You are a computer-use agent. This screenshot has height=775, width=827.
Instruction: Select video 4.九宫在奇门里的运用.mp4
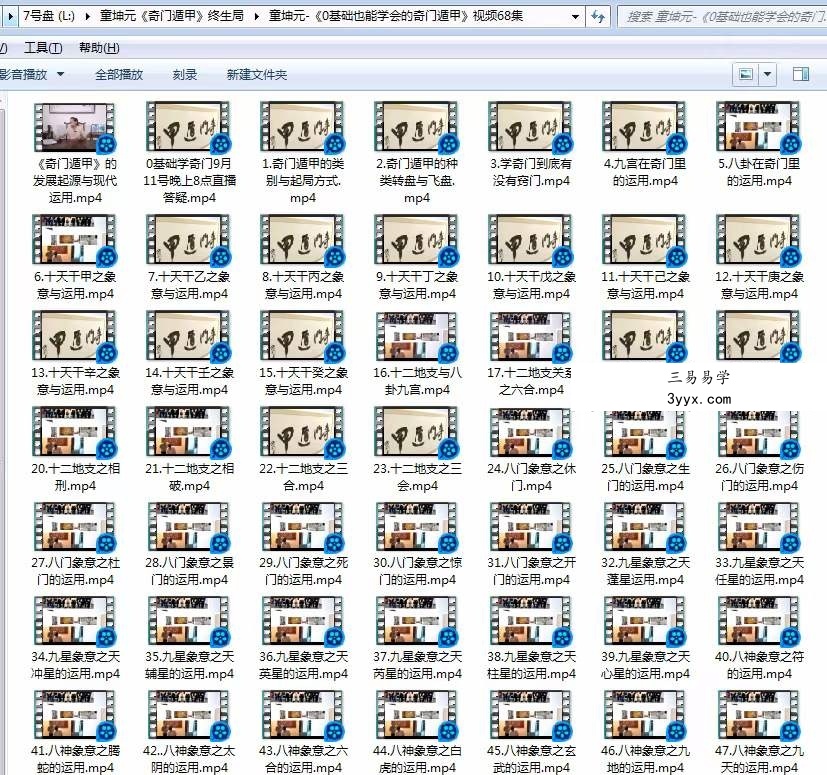tap(645, 145)
